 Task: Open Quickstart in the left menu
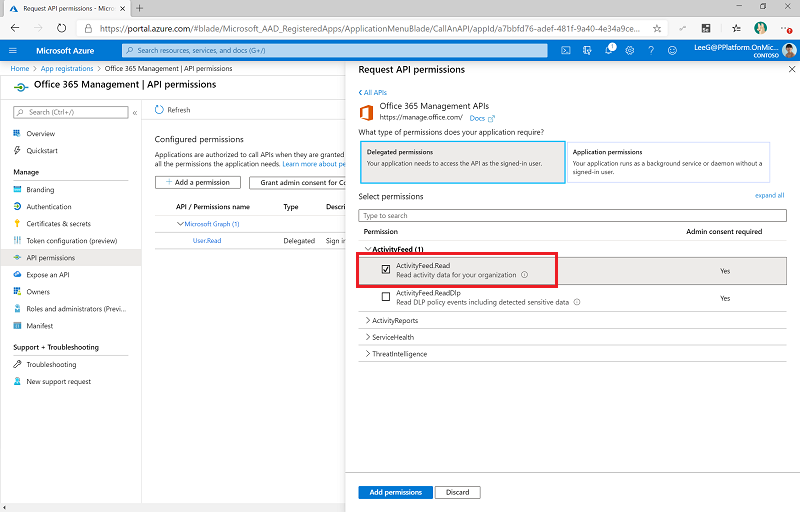pyautogui.click(x=42, y=150)
